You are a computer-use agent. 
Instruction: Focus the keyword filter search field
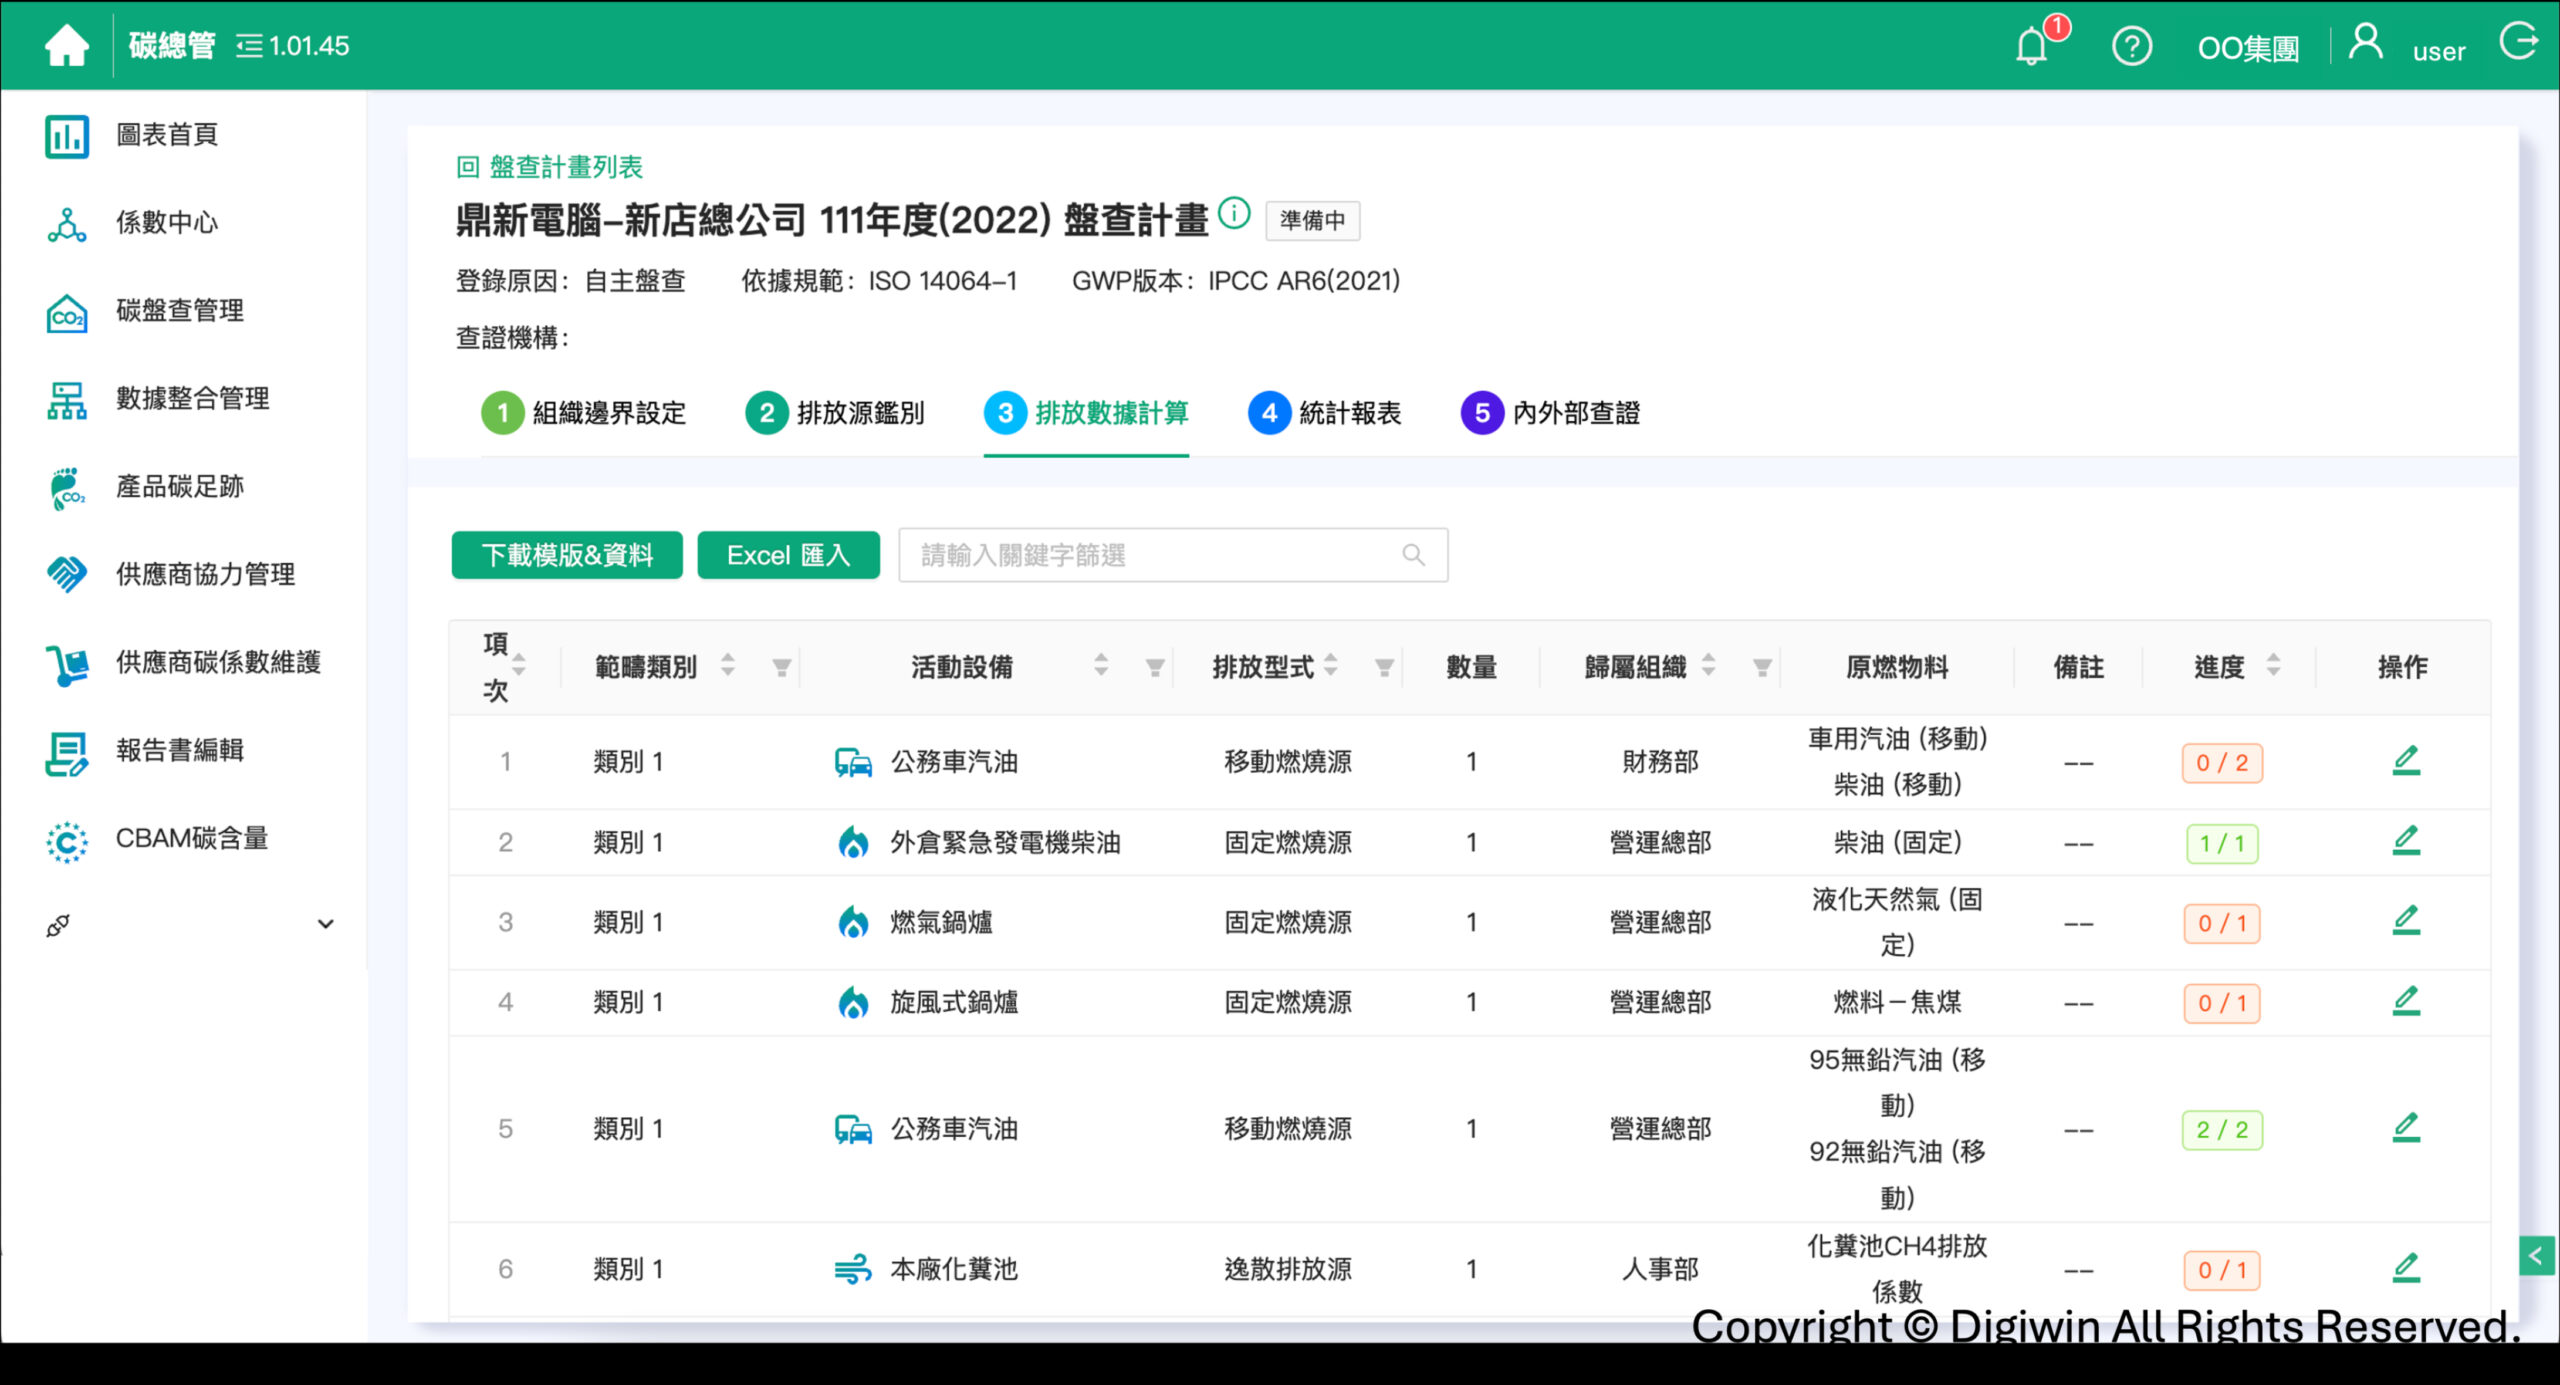coord(1173,555)
